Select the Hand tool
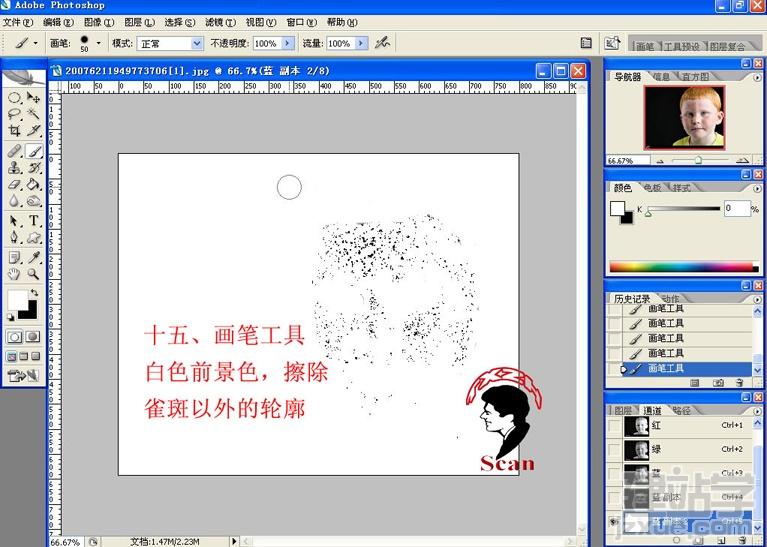 click(x=14, y=274)
